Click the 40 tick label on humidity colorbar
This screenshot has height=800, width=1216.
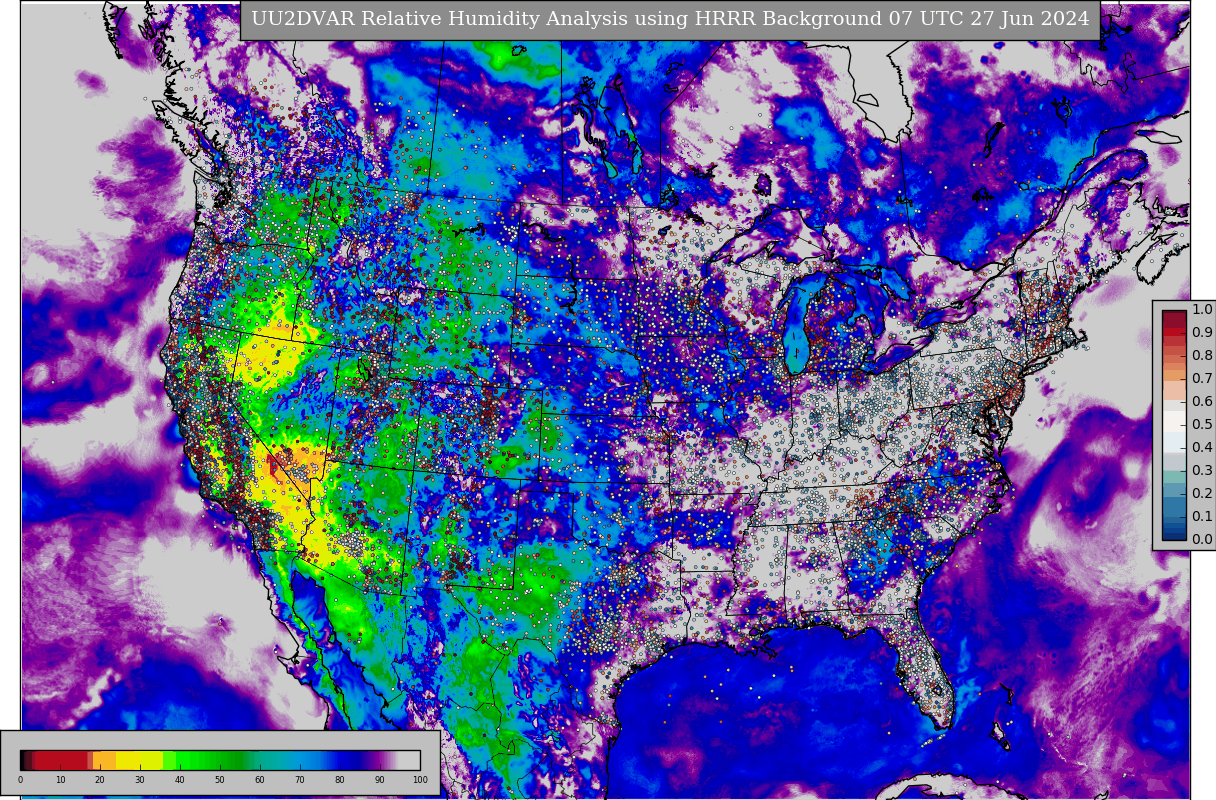pyautogui.click(x=179, y=780)
